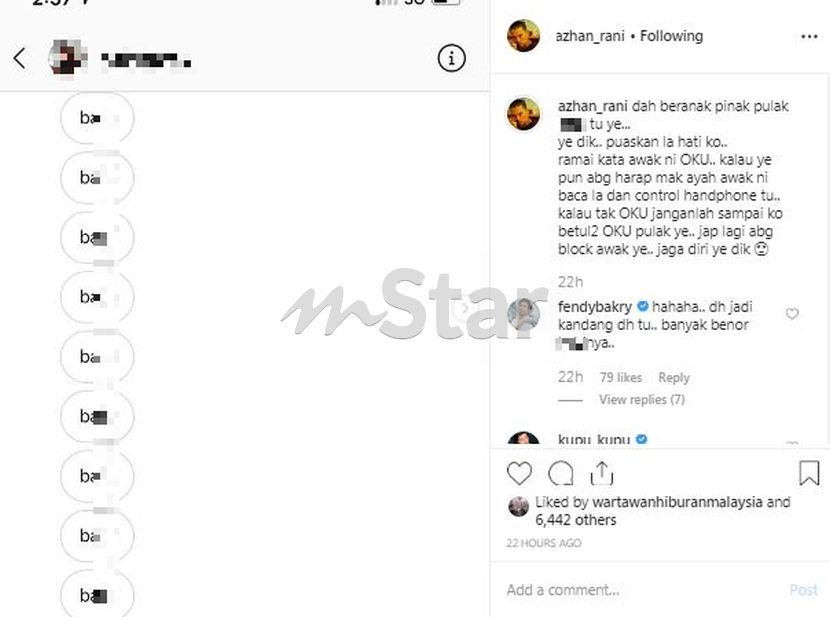The image size is (830, 617).
Task: Like fendybakry's comment with small heart
Action: 792,314
